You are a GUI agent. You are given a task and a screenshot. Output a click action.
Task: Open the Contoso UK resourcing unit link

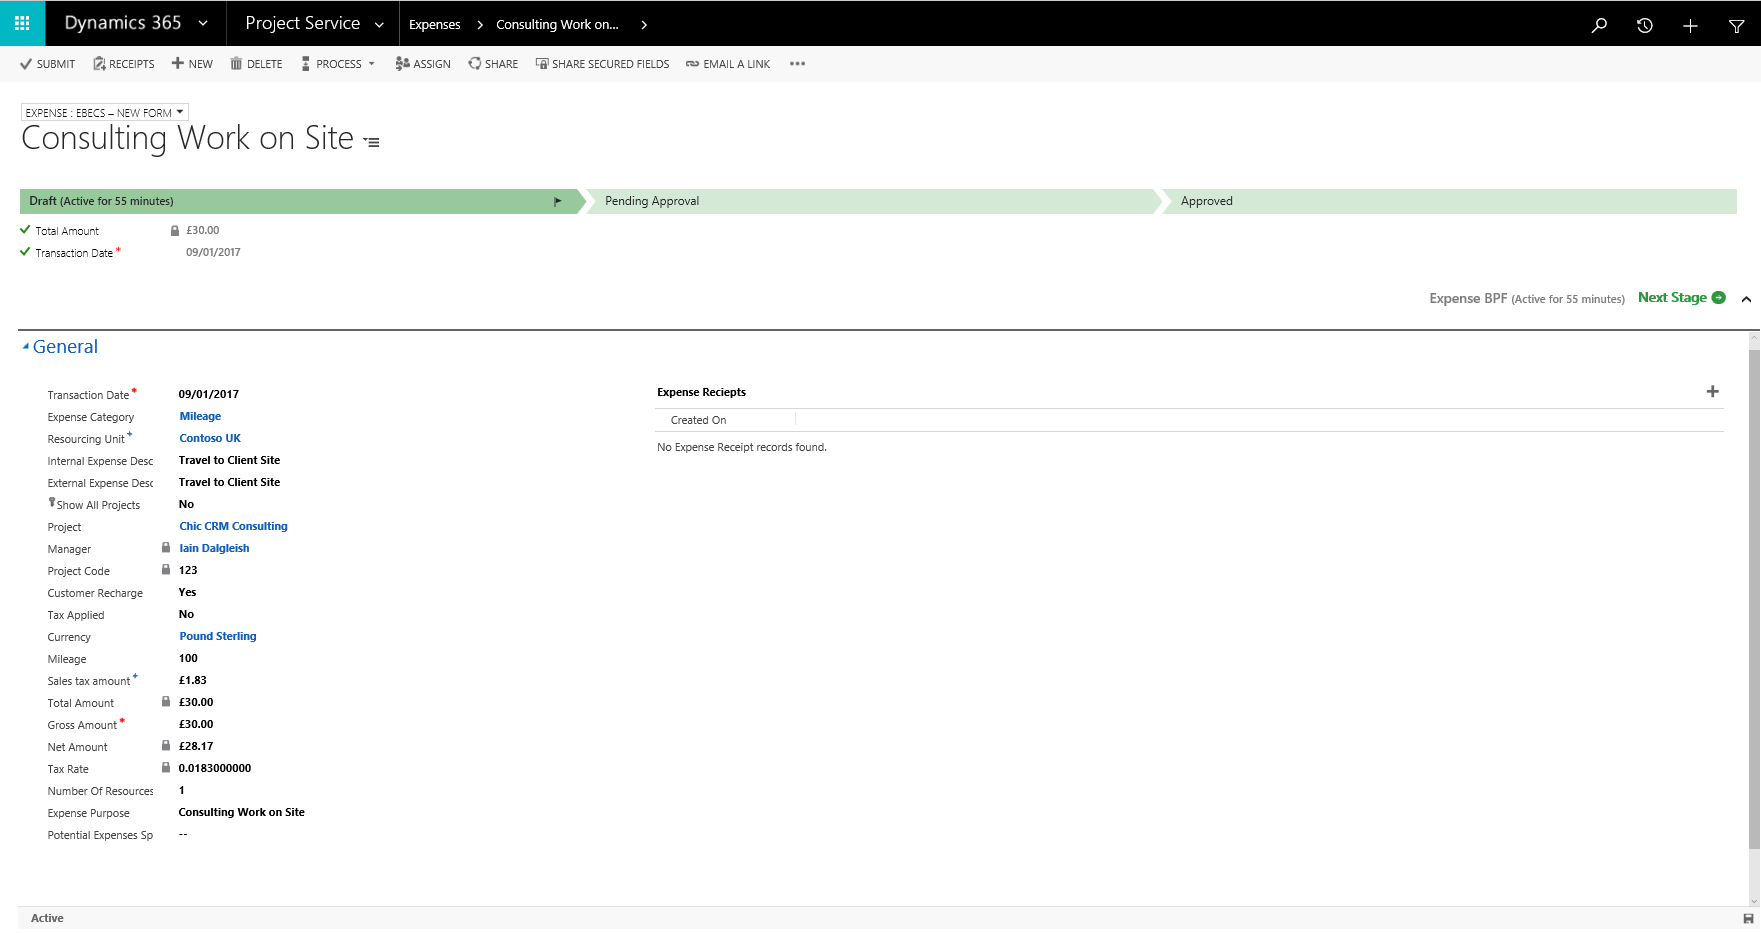(210, 438)
